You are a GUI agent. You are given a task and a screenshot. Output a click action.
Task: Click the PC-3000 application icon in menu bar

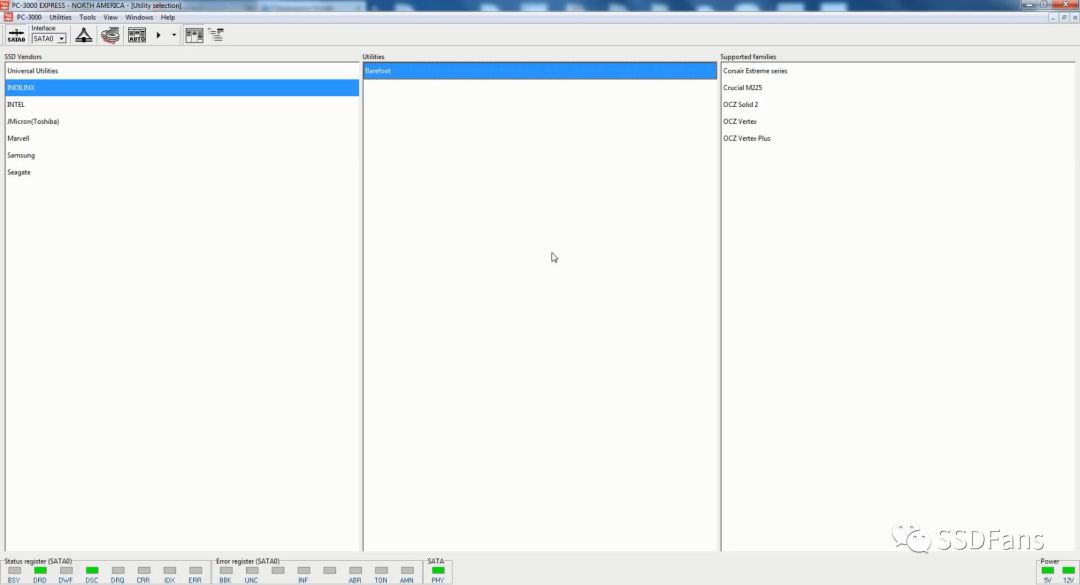8,17
